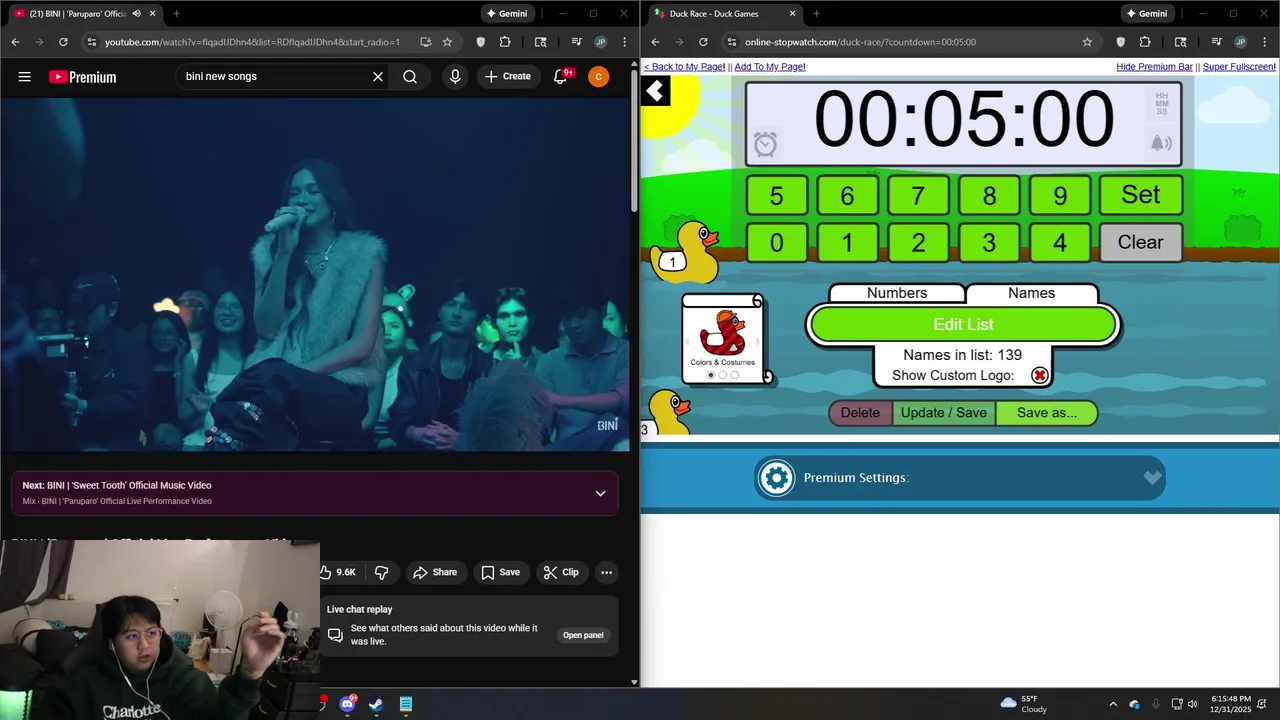Bookmark the YouTube page with star
This screenshot has width=1280, height=720.
point(447,42)
